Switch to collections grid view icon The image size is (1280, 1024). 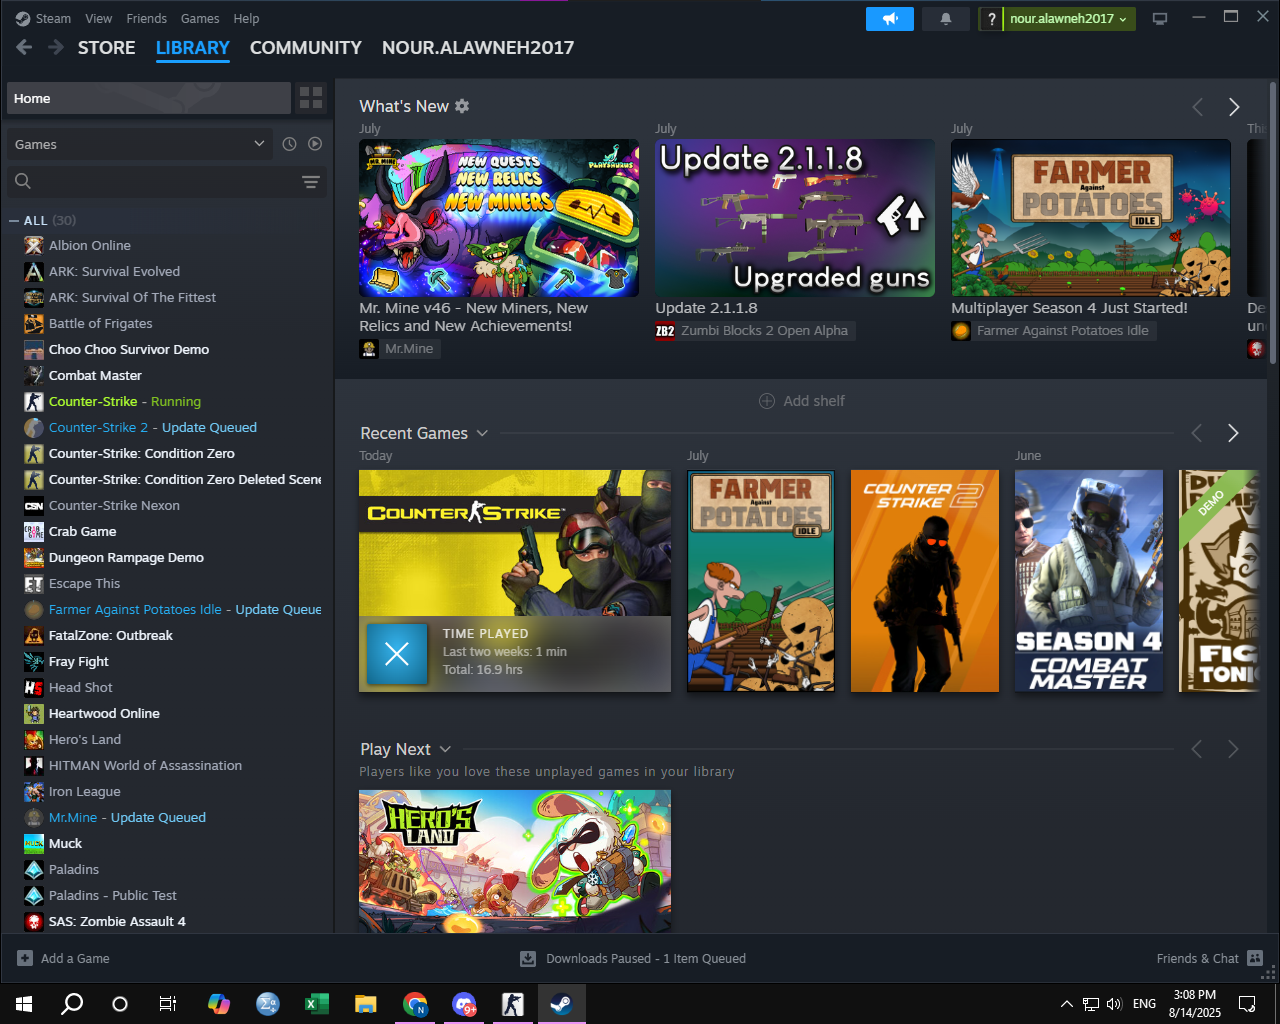point(311,98)
